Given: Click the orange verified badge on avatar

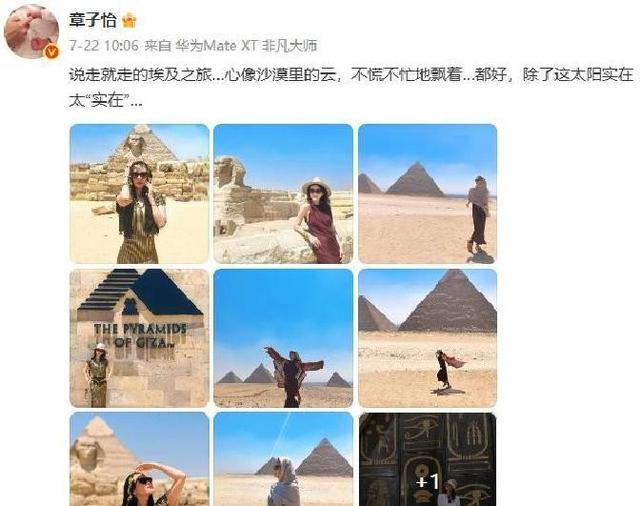Looking at the screenshot, I should (51, 52).
